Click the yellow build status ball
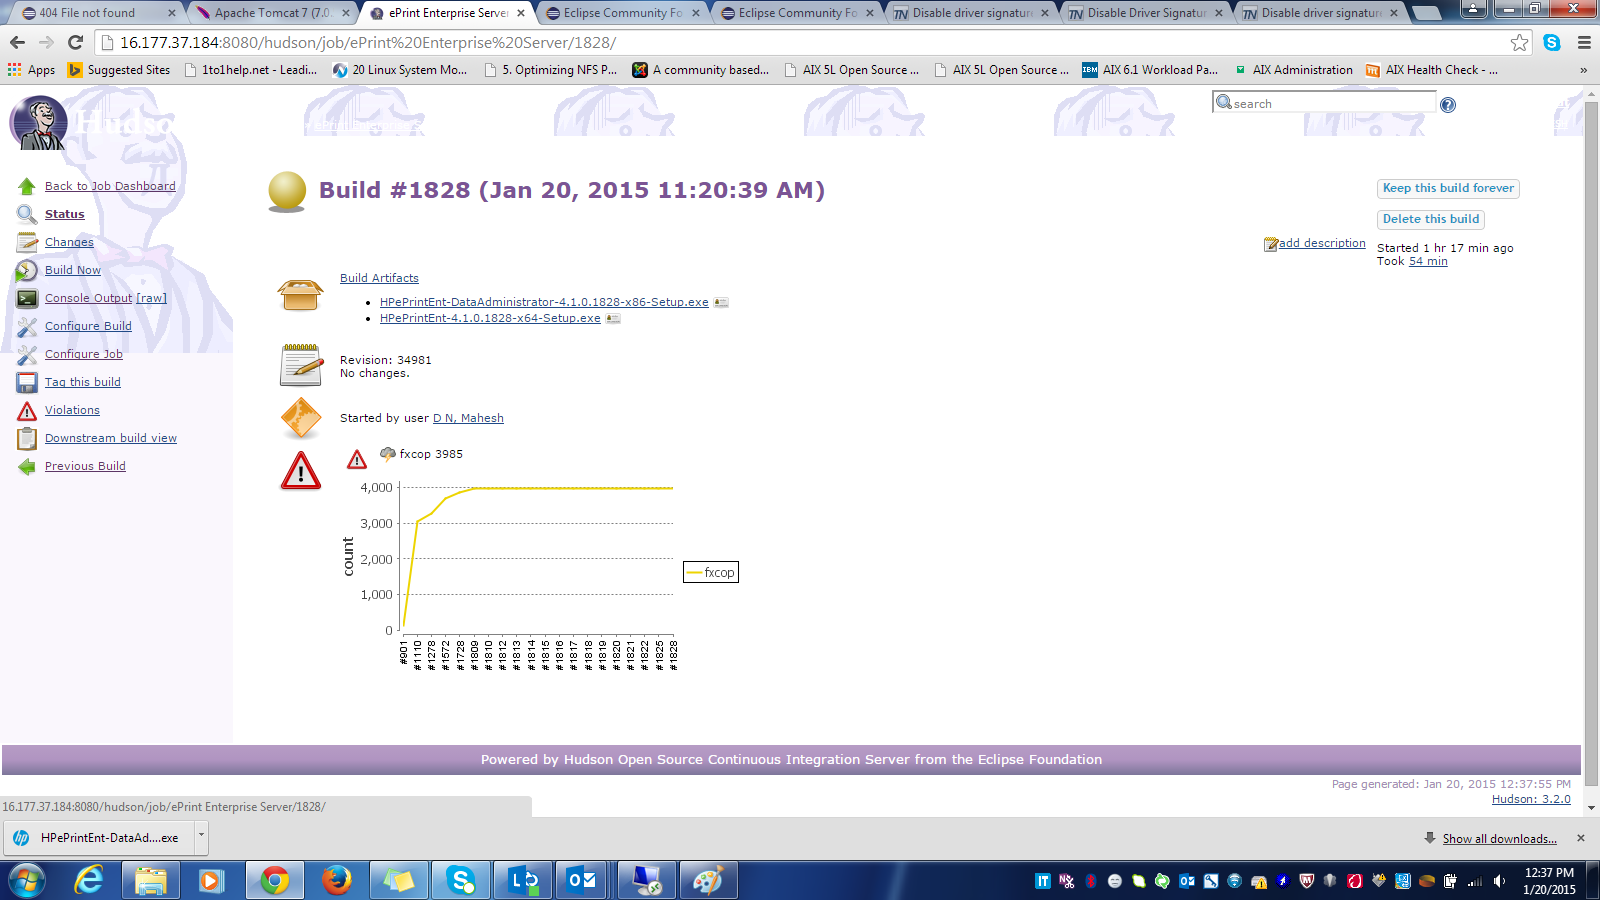1600x900 pixels. (x=287, y=191)
